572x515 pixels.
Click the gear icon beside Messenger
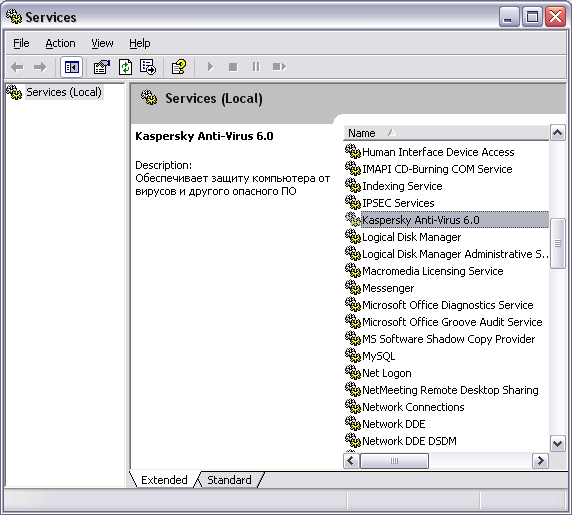(x=353, y=287)
